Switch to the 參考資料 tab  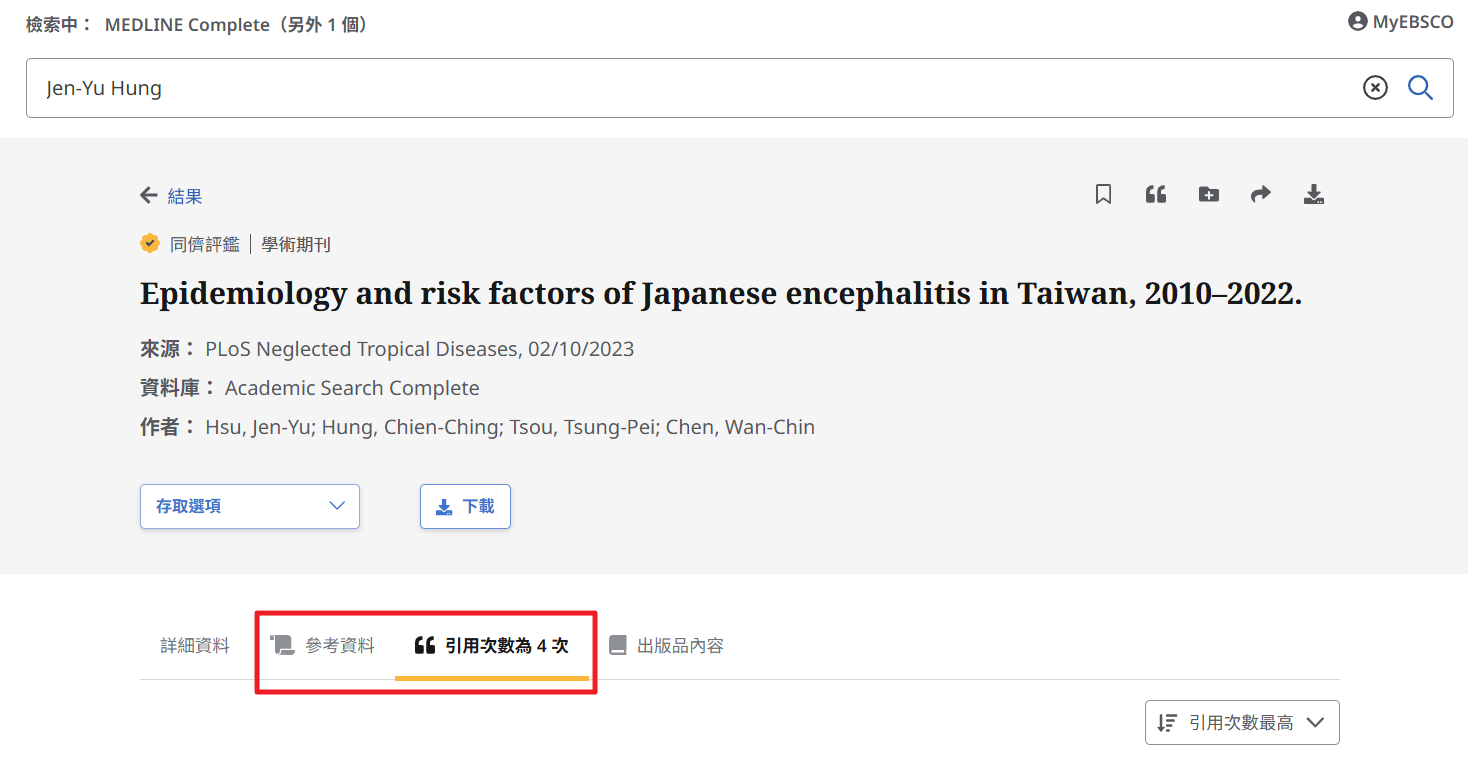[324, 646]
